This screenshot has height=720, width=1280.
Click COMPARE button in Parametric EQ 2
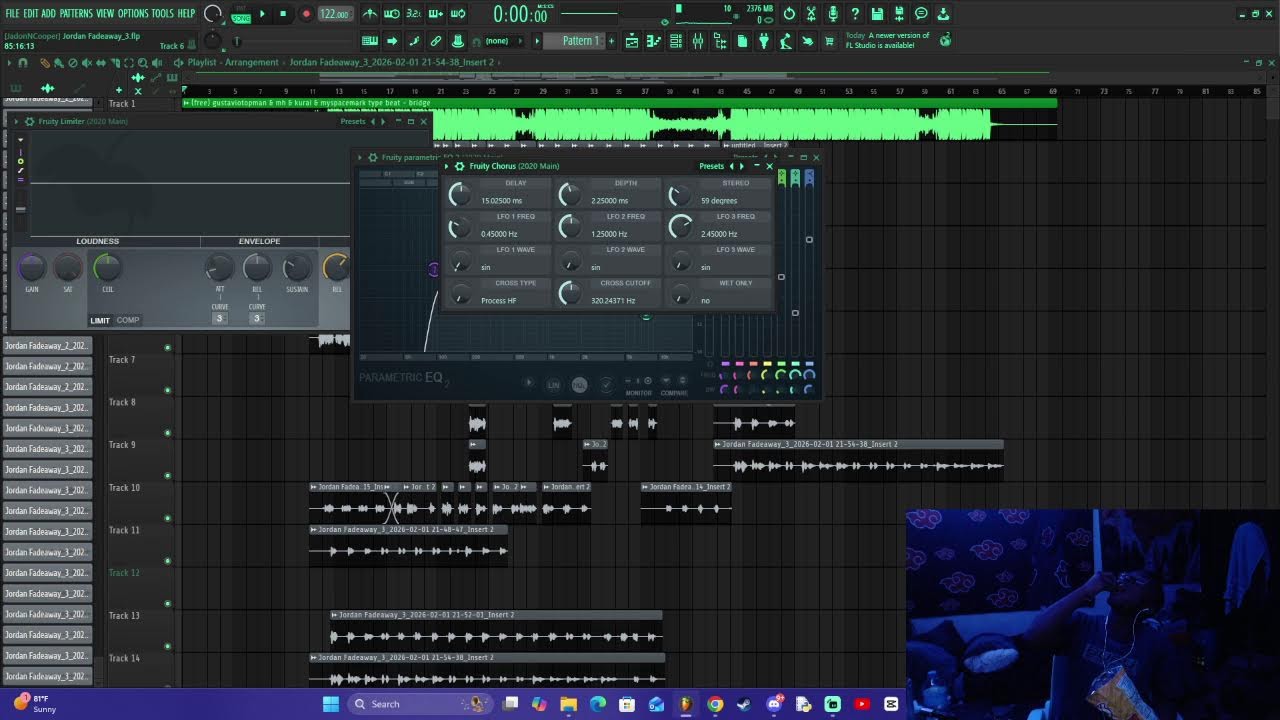click(x=673, y=392)
